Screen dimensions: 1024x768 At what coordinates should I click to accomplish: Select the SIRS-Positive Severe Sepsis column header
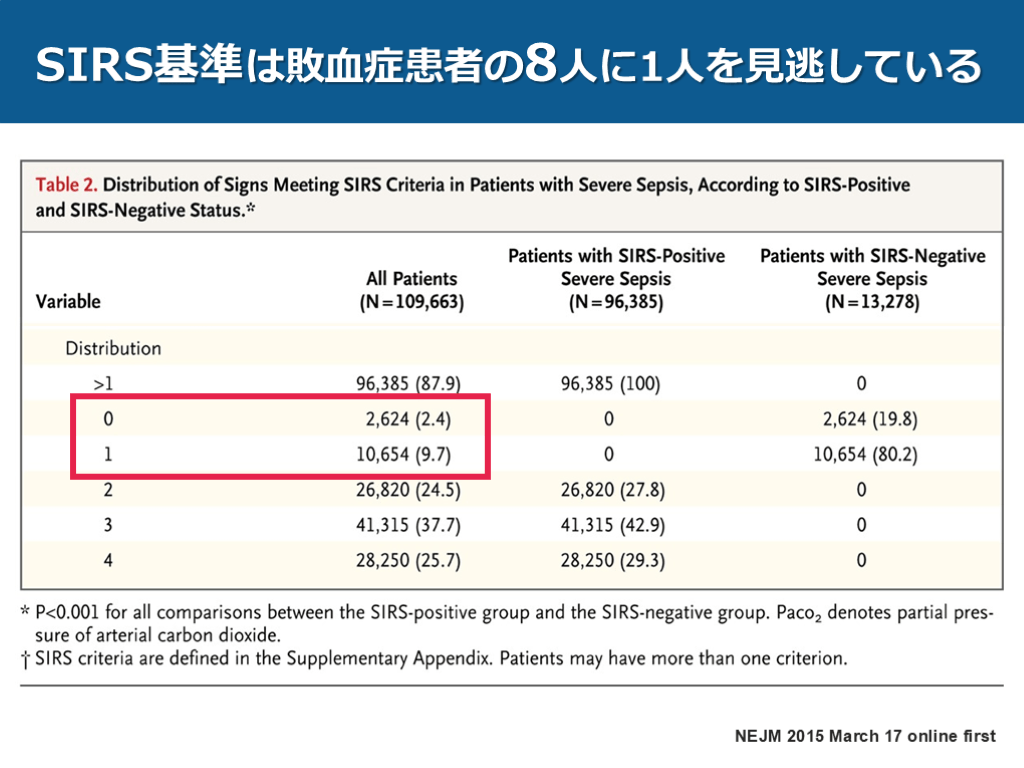(616, 279)
